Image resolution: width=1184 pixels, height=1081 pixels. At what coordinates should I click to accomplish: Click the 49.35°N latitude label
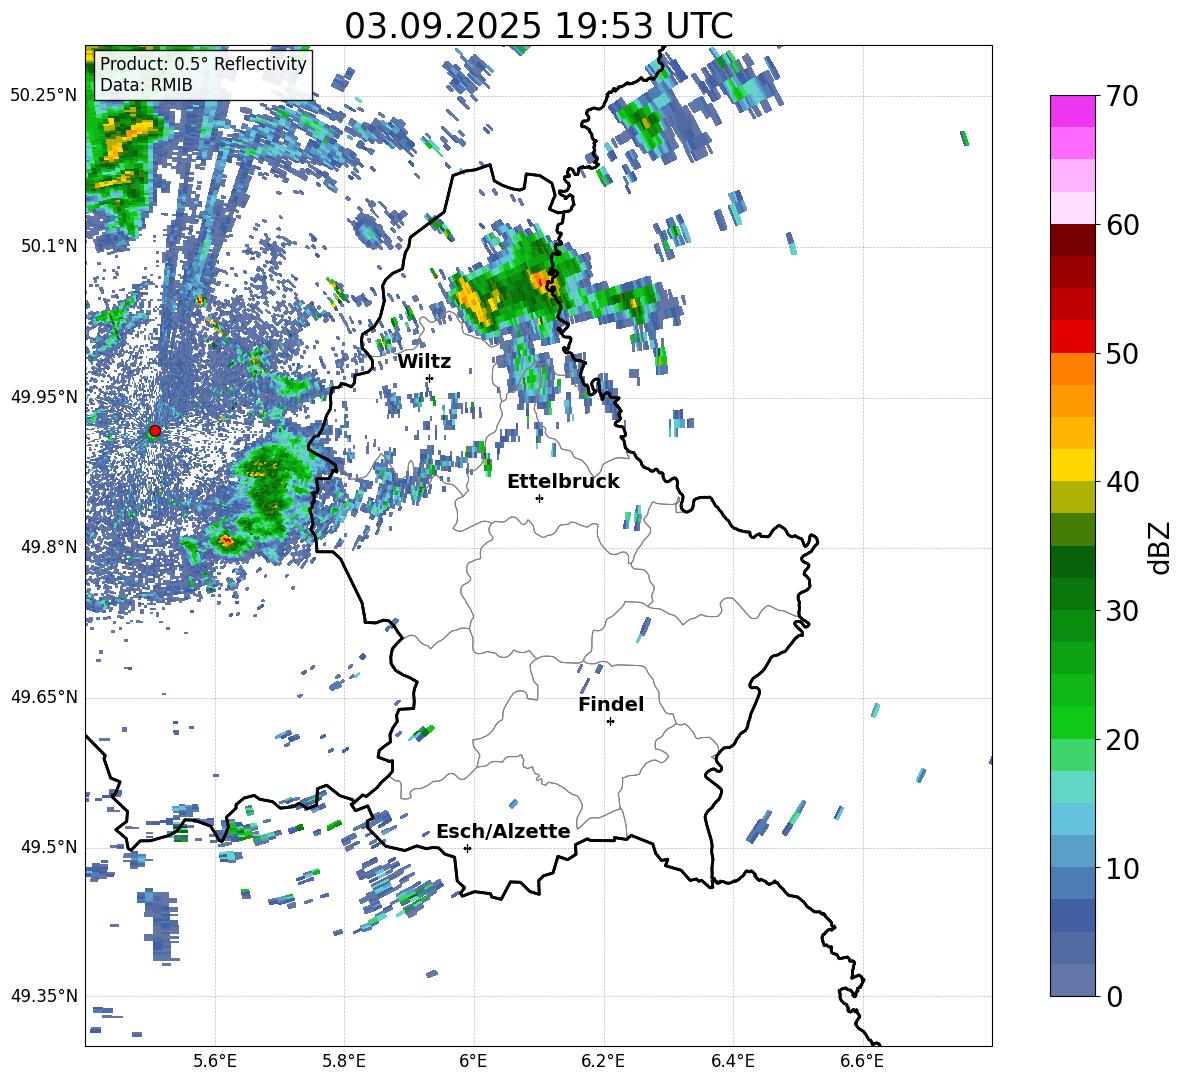tap(44, 996)
